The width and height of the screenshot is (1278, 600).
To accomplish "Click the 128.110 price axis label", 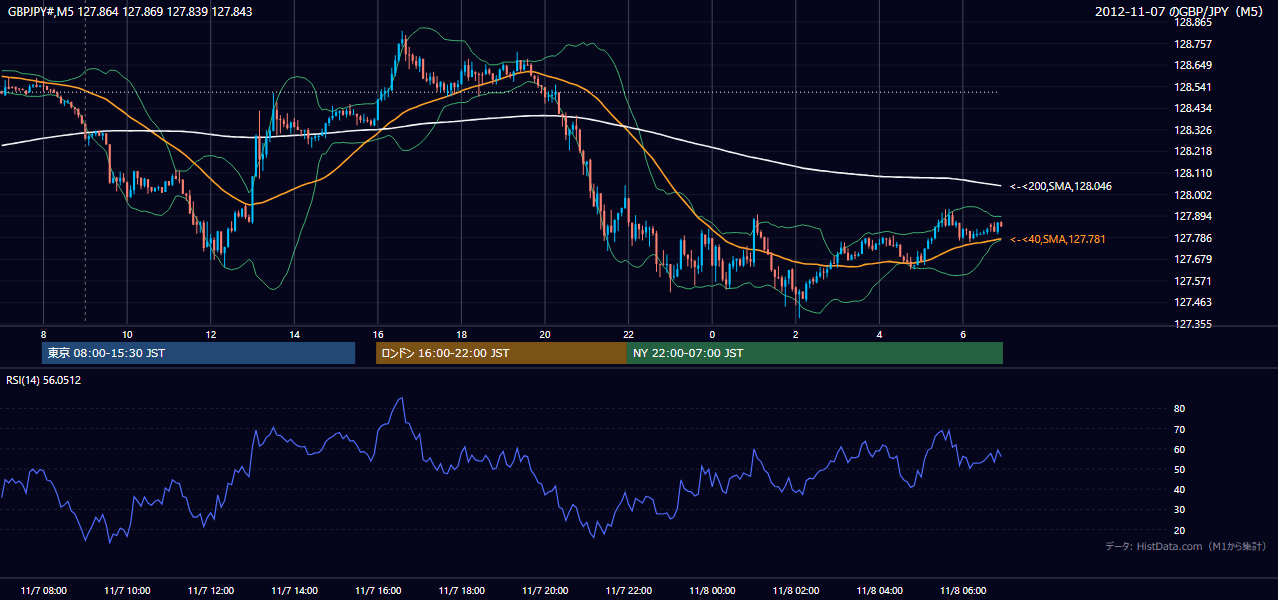I will click(1191, 173).
